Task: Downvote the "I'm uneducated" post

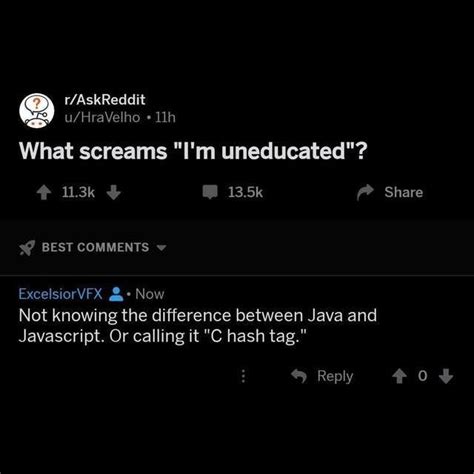Action: click(114, 192)
